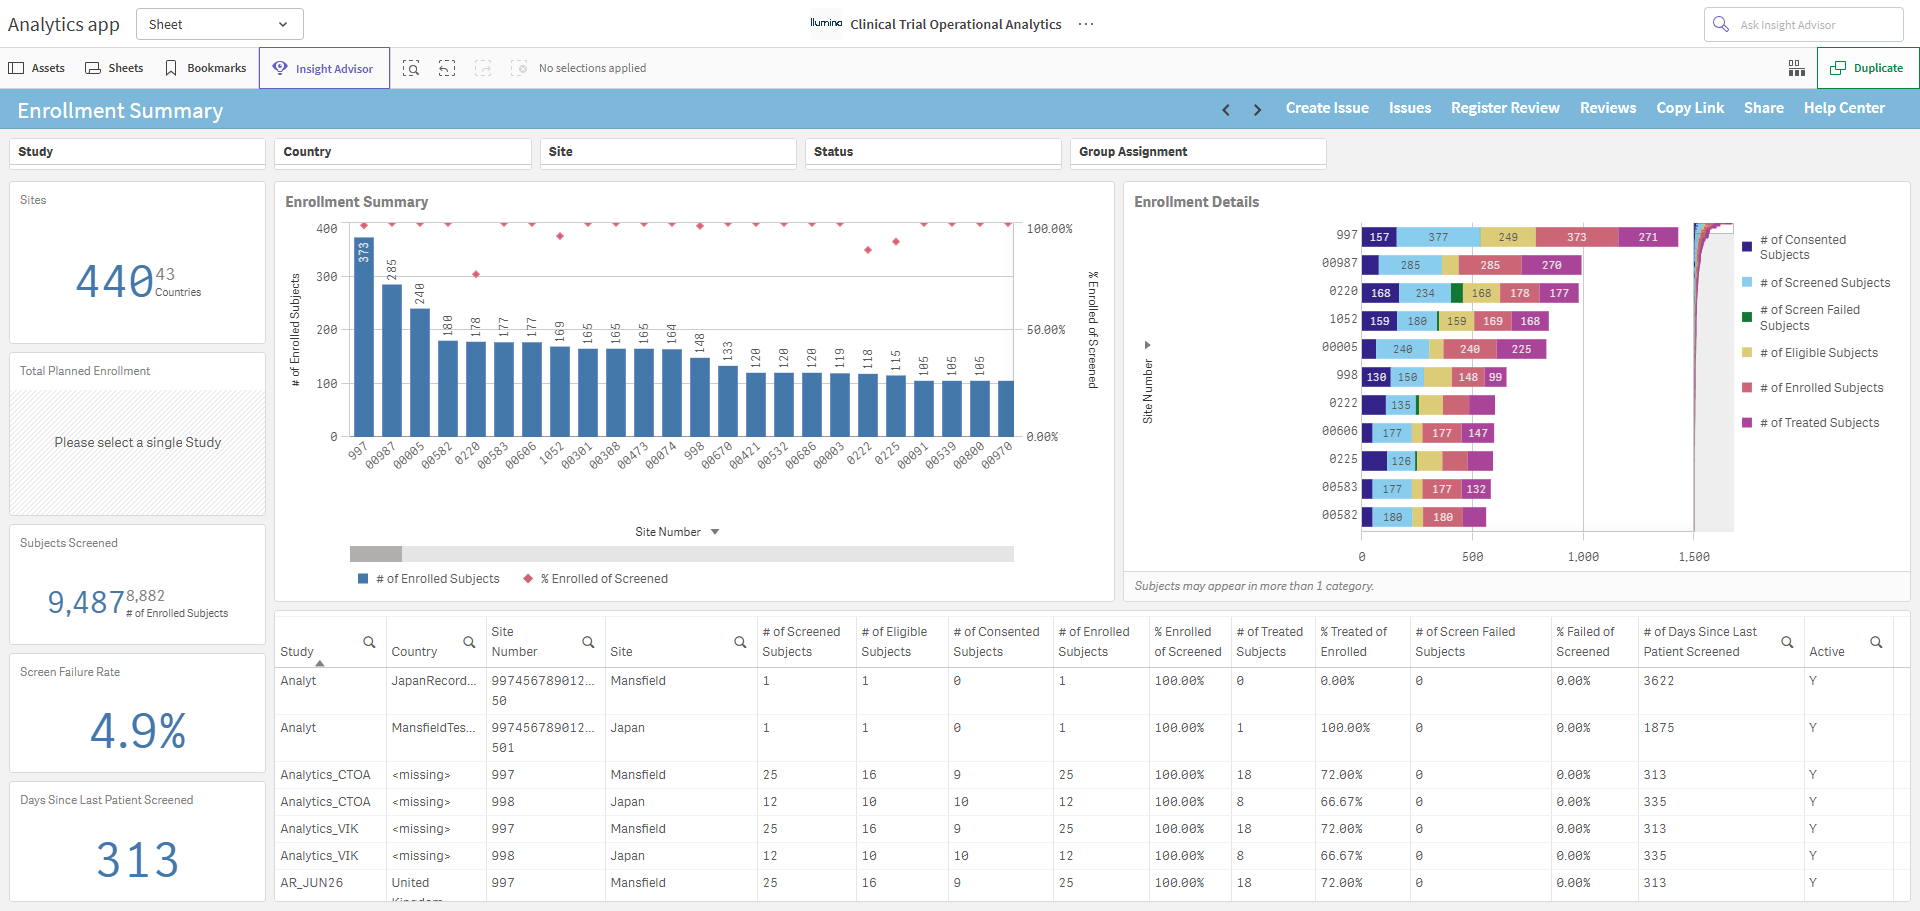Open the Bookmarks tab

click(x=206, y=68)
